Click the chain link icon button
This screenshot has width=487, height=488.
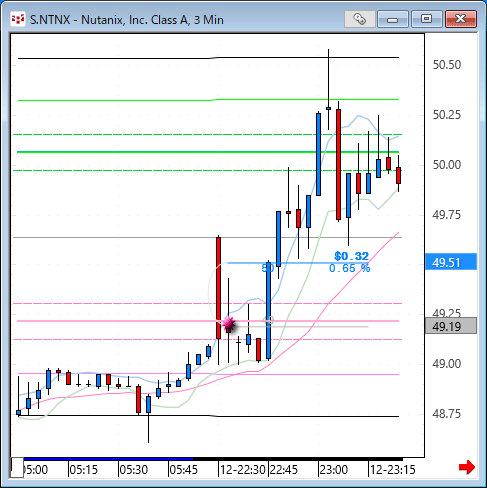coord(360,19)
